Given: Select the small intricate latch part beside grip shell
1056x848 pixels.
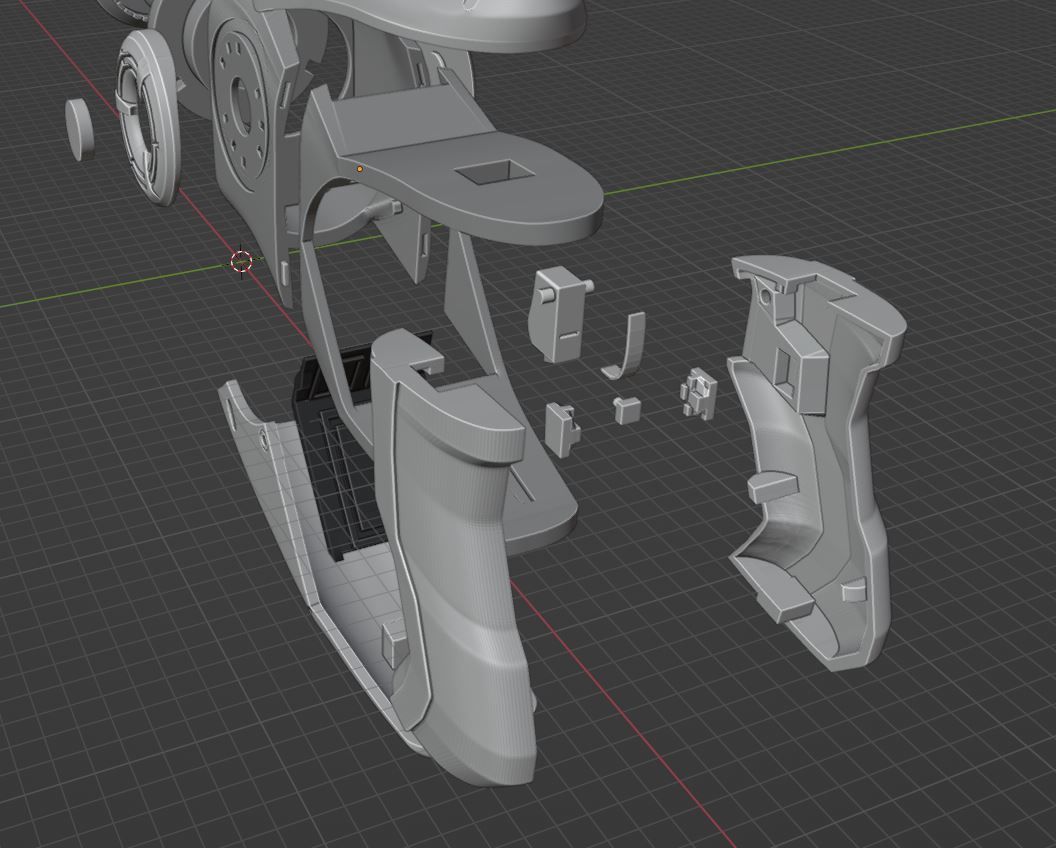Looking at the screenshot, I should coord(698,394).
